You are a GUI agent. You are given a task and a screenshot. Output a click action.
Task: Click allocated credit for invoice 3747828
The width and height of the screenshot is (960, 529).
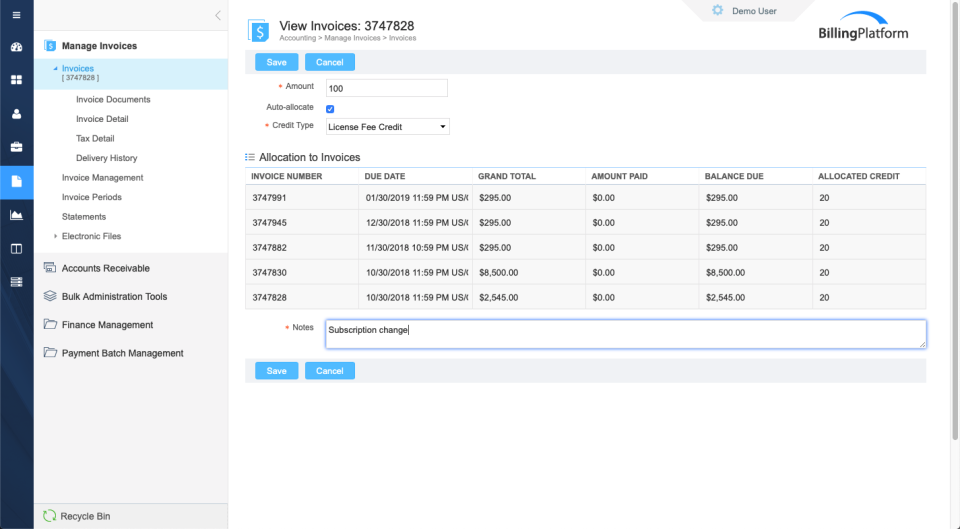coord(869,298)
